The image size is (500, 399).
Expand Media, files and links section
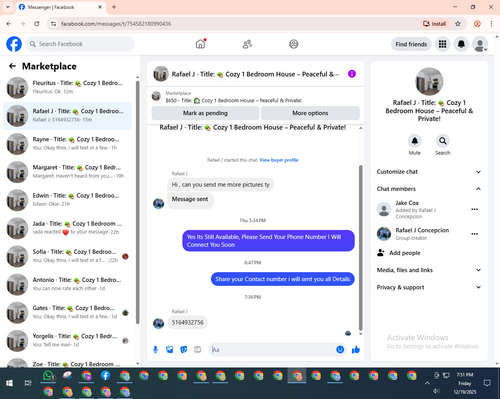tap(429, 270)
